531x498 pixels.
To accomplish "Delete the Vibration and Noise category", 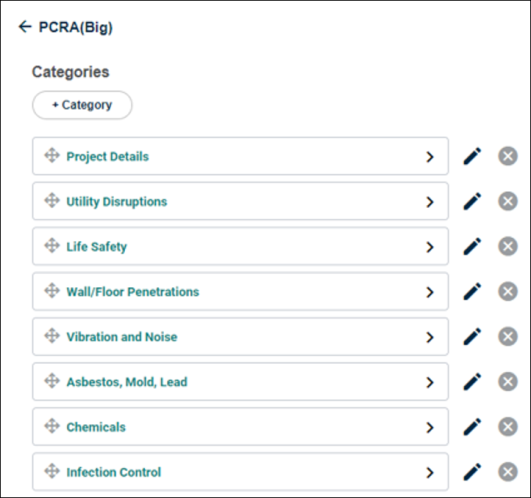I will [x=508, y=336].
